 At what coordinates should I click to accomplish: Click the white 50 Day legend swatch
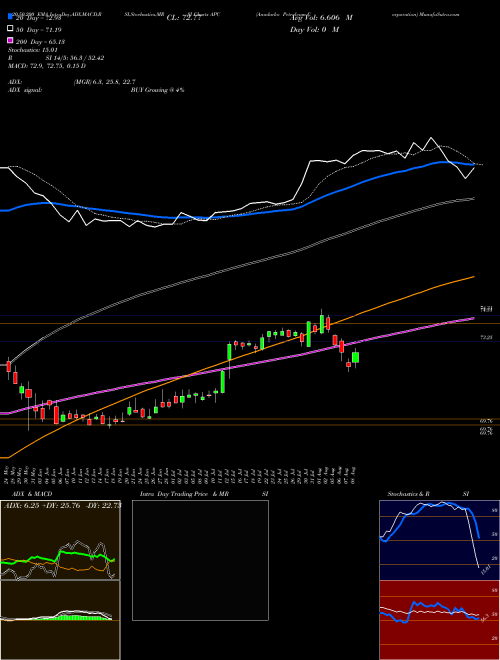click(11, 29)
